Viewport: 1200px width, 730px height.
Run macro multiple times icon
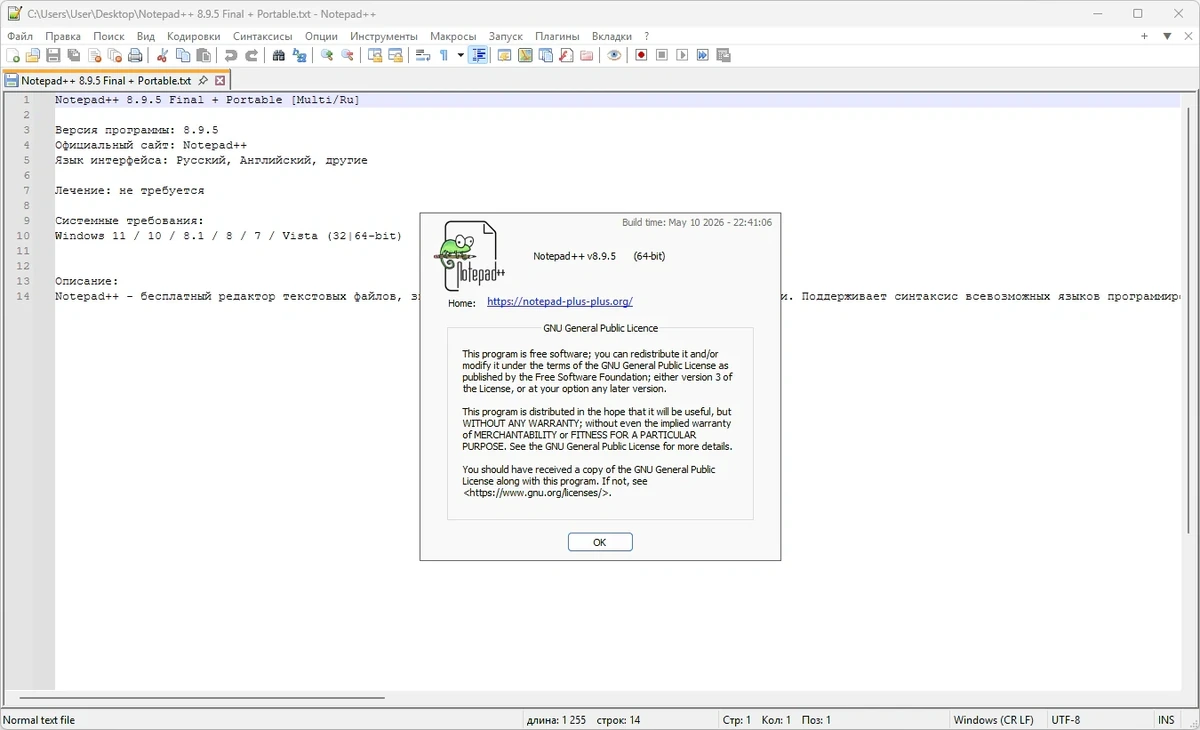tap(702, 55)
